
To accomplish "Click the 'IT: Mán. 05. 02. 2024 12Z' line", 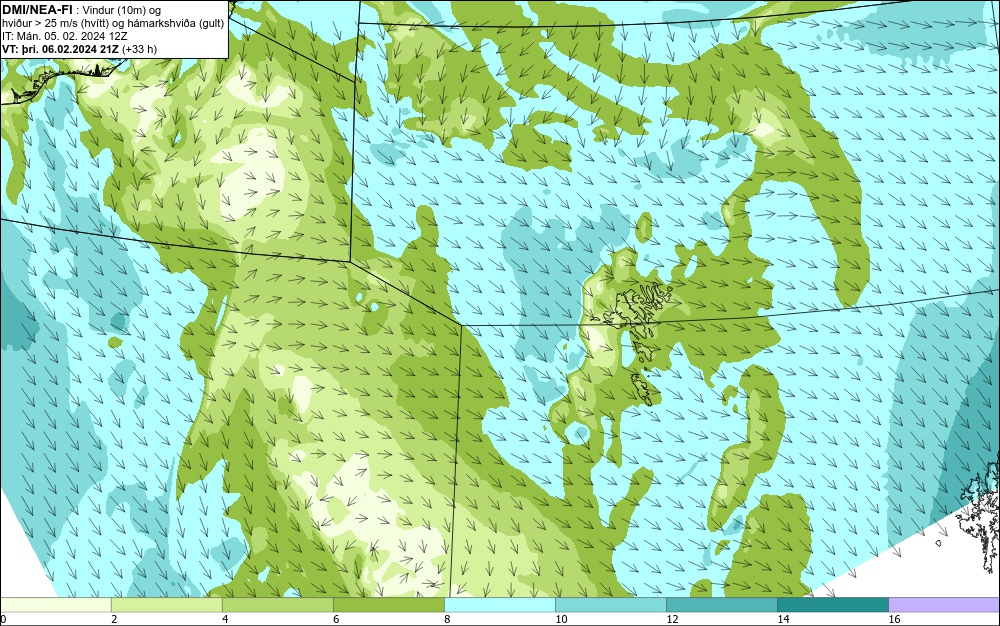I will click(64, 36).
